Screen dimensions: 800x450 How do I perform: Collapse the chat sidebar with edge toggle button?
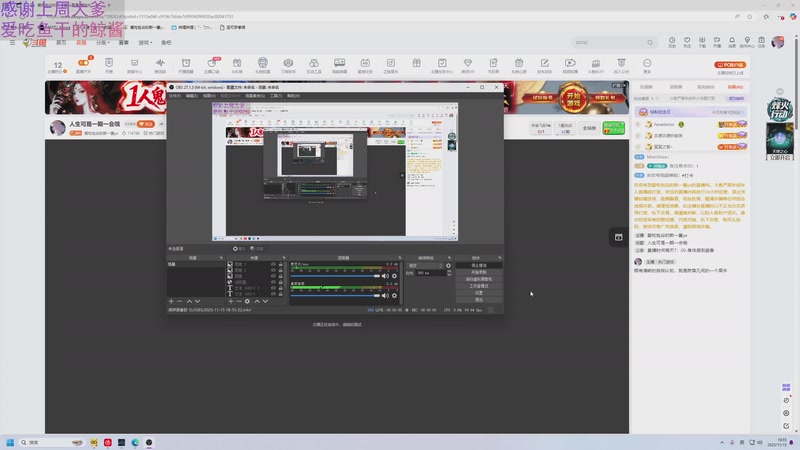coord(618,237)
